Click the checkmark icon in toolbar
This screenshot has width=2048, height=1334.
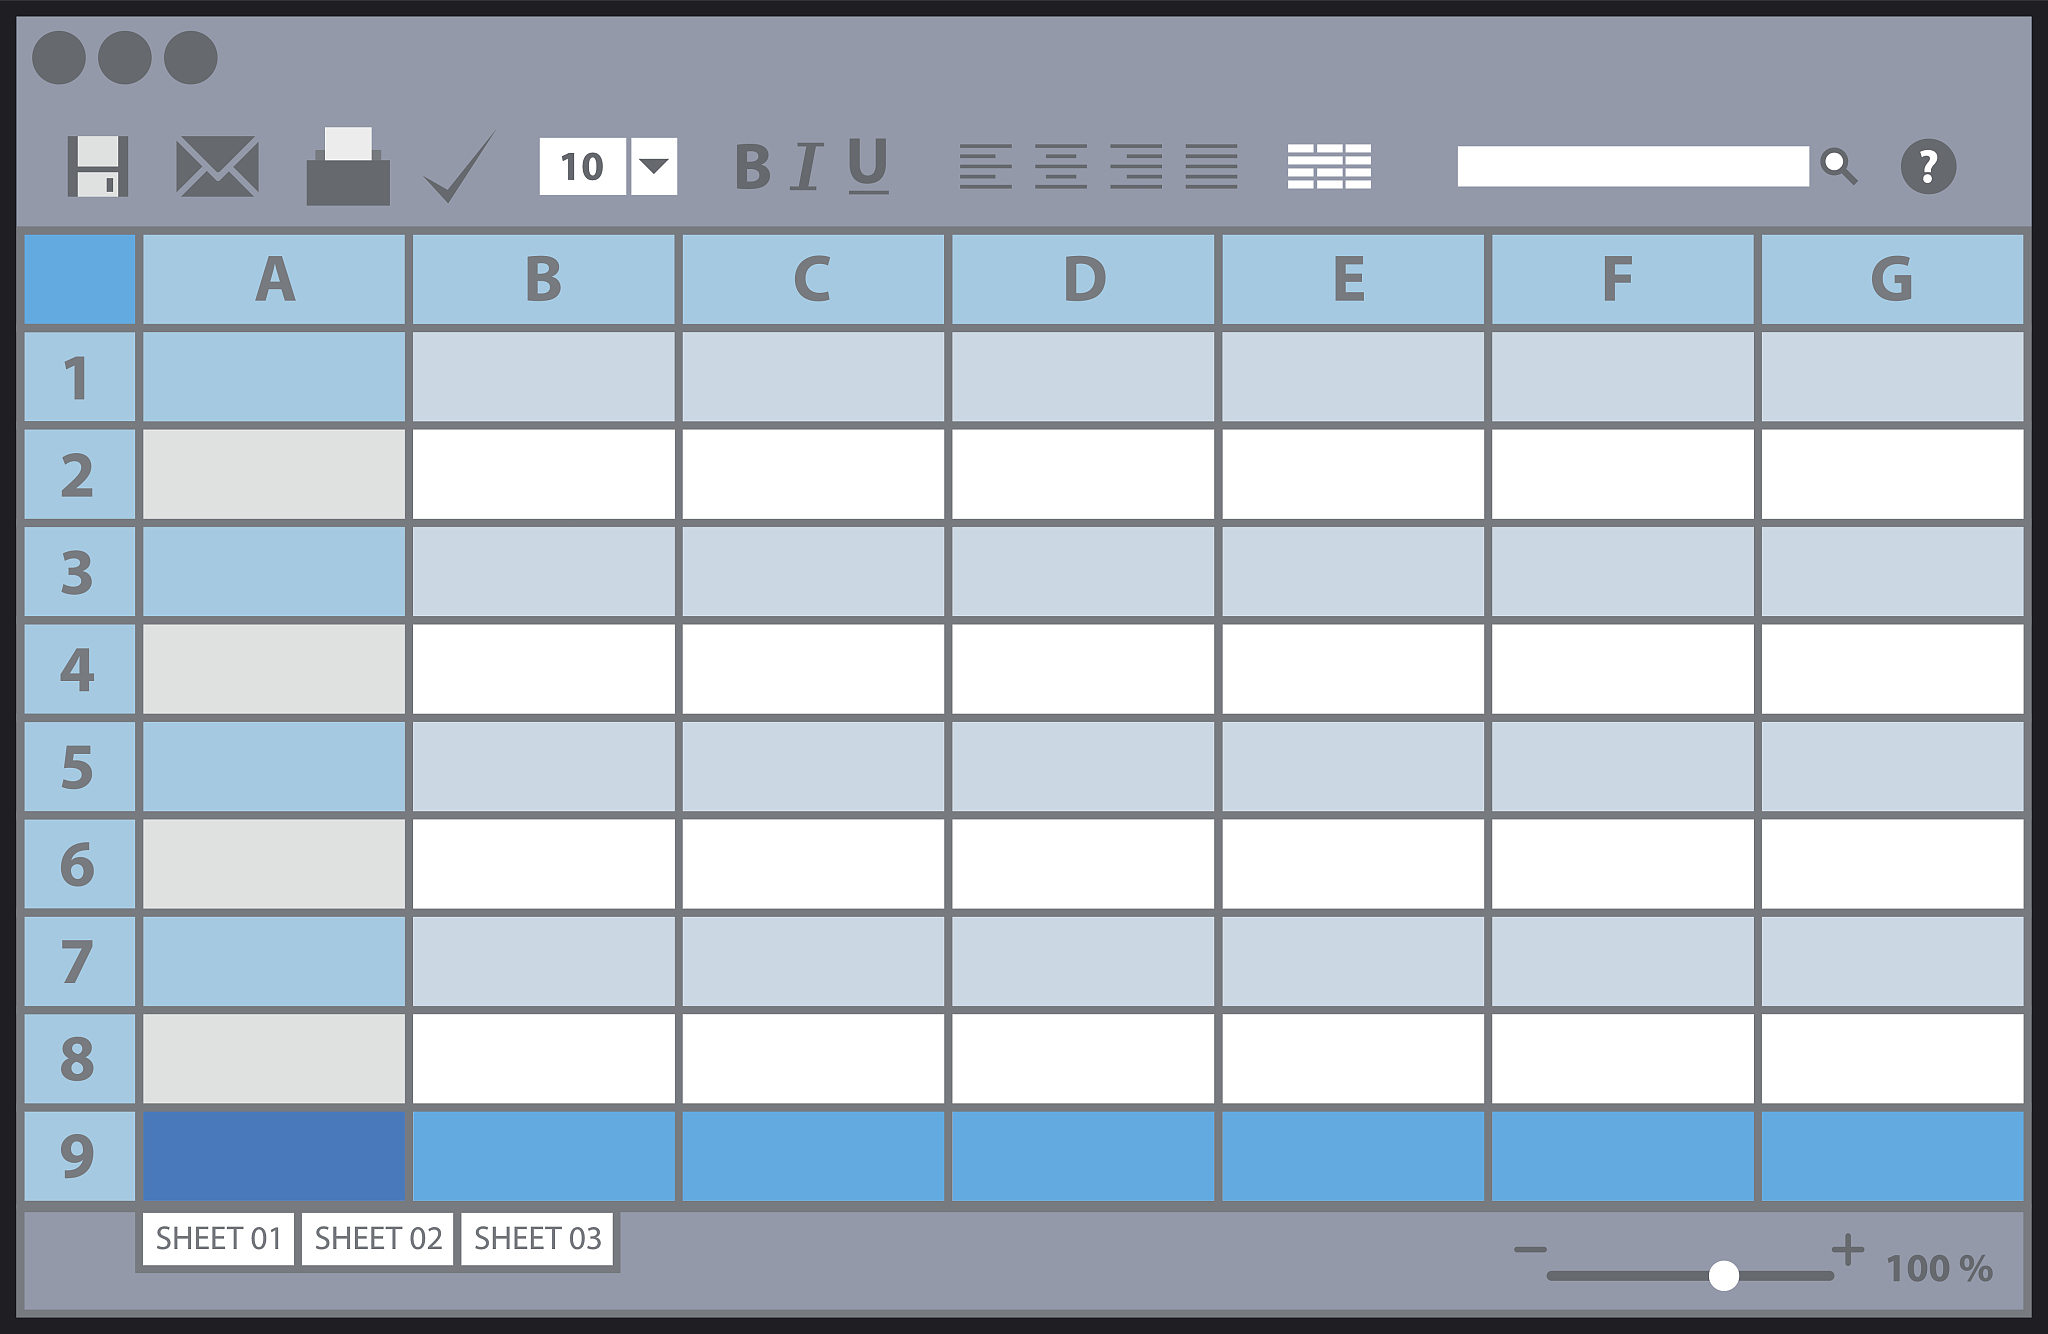pyautogui.click(x=459, y=168)
